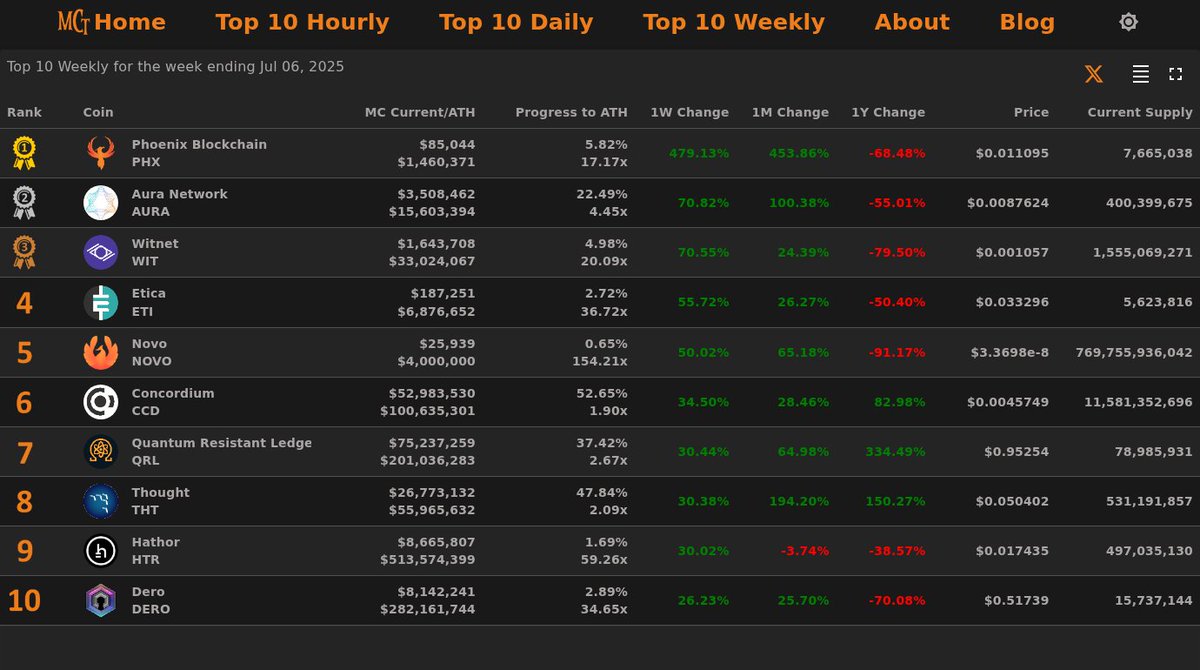Click the $52,983,530 Concordium market cap
The height and width of the screenshot is (670, 1200).
(x=432, y=393)
